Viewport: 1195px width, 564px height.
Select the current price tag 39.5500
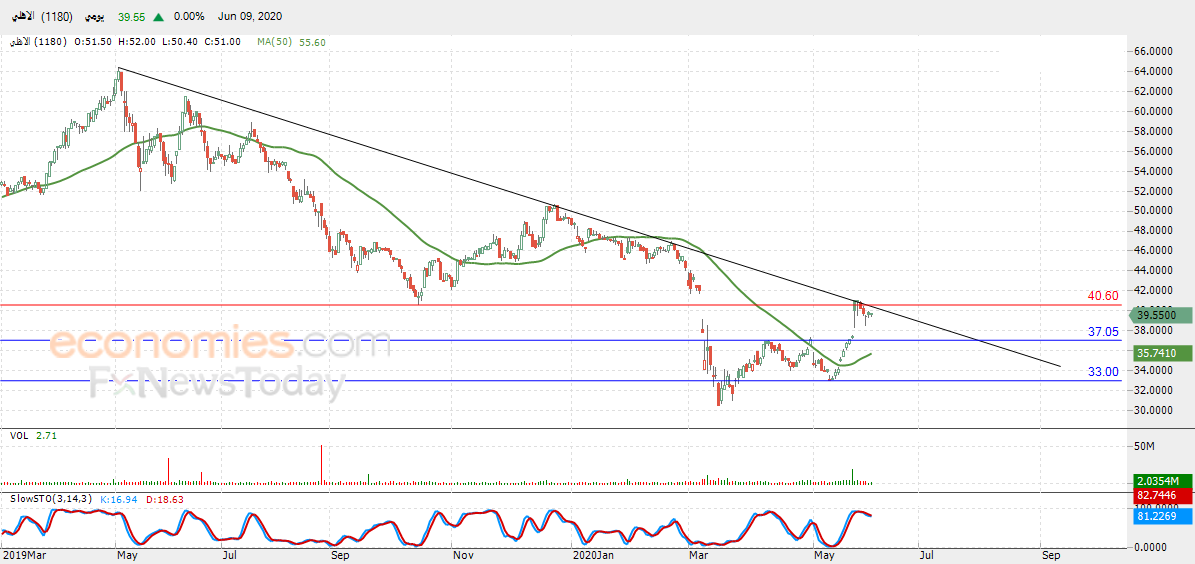coord(1158,315)
